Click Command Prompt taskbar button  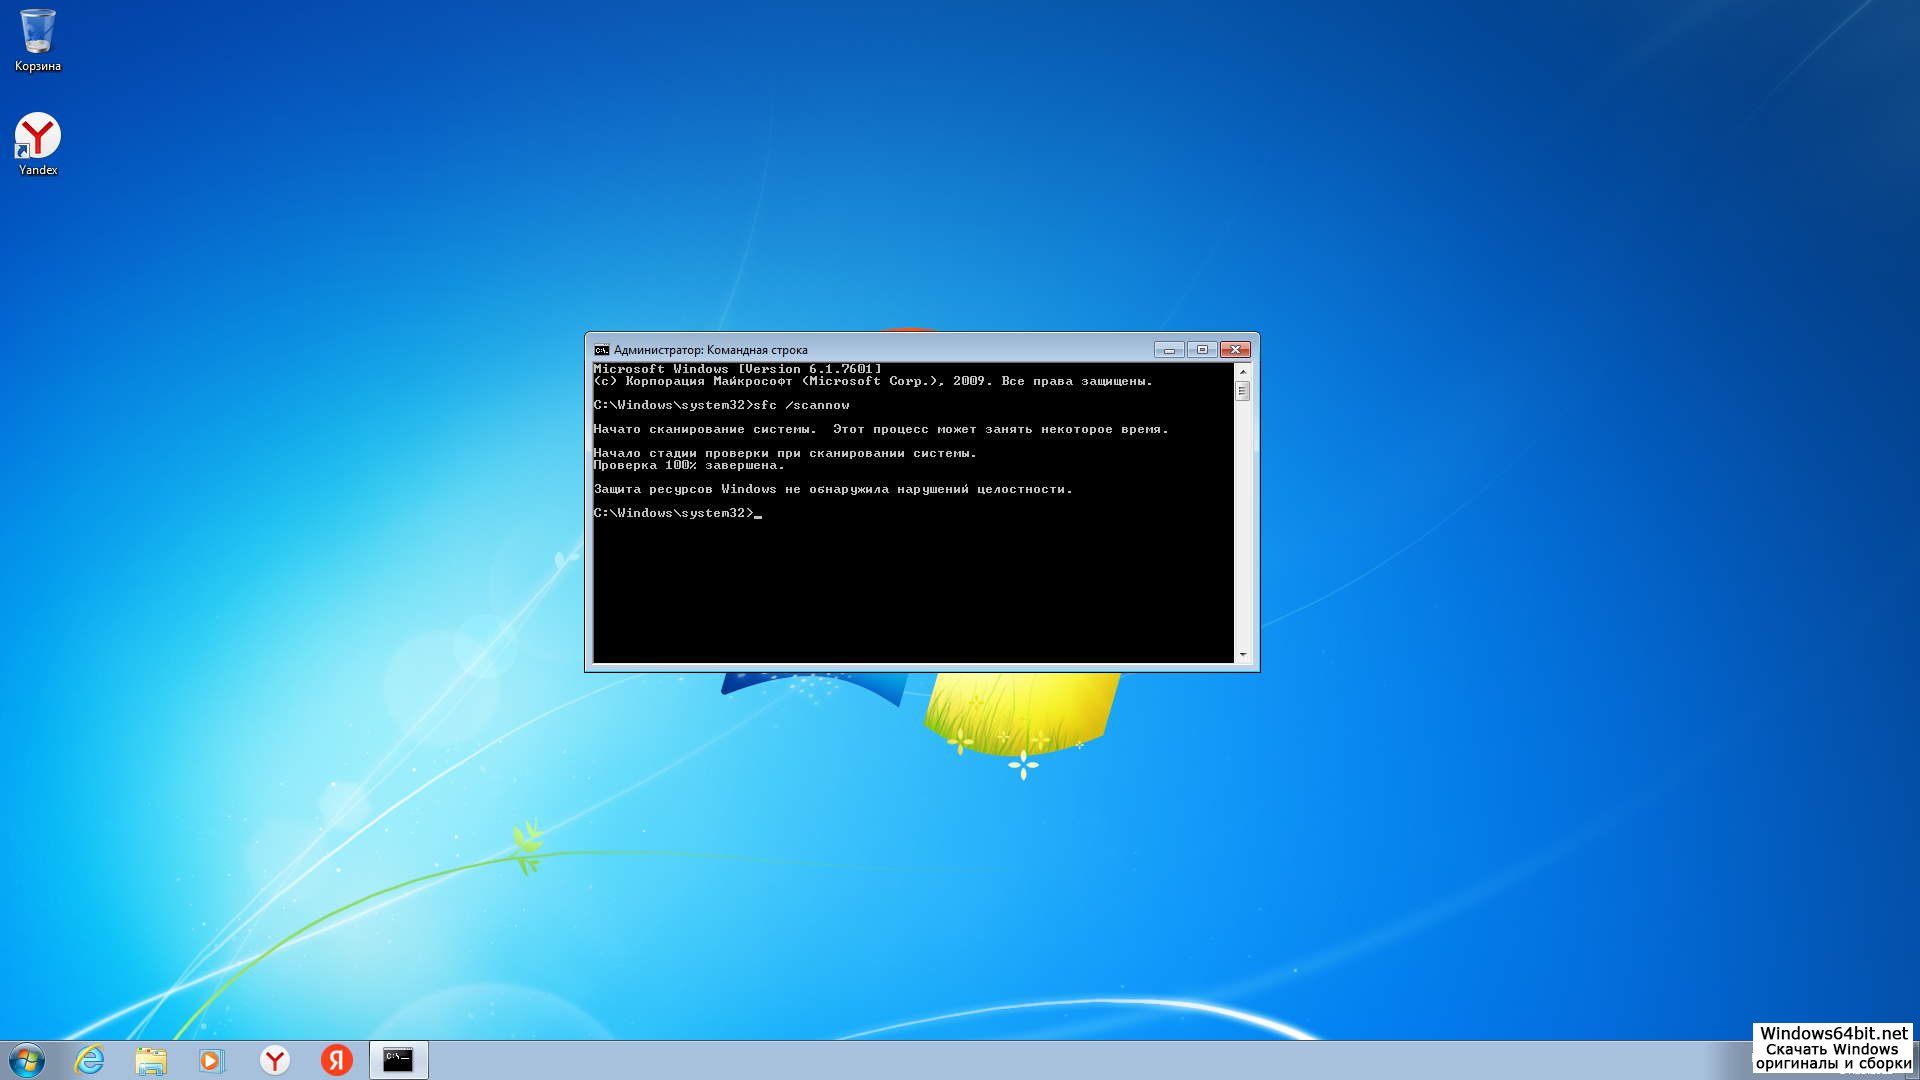click(x=398, y=1060)
